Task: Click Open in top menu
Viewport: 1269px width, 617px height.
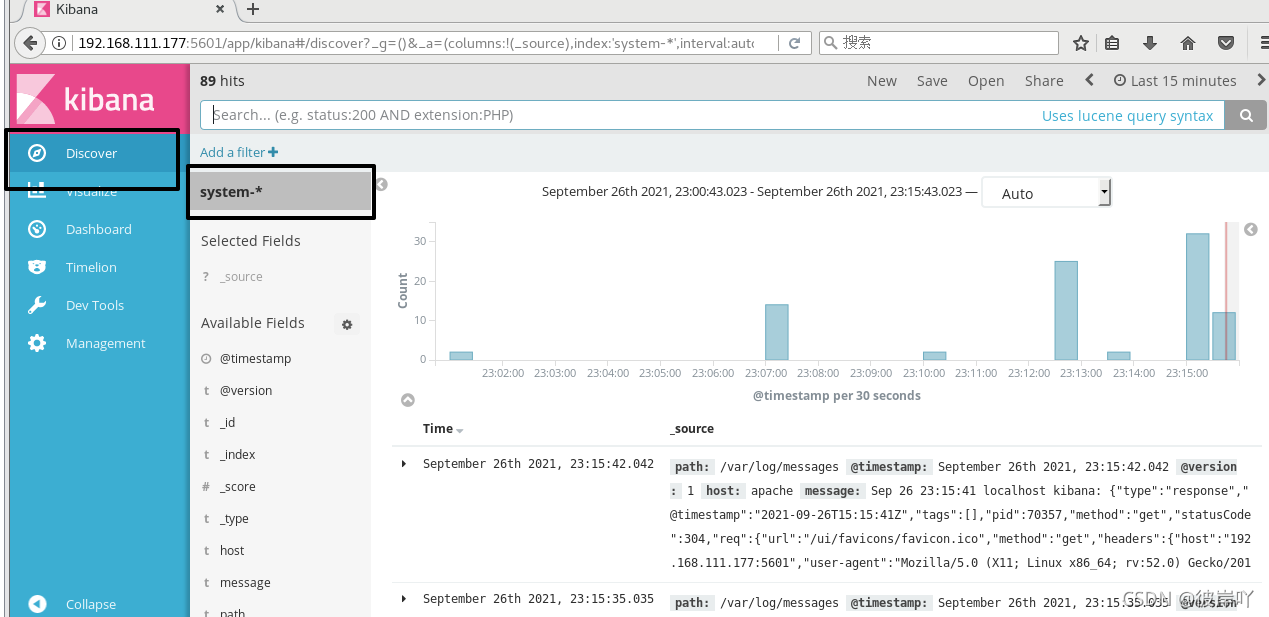Action: pyautogui.click(x=986, y=81)
